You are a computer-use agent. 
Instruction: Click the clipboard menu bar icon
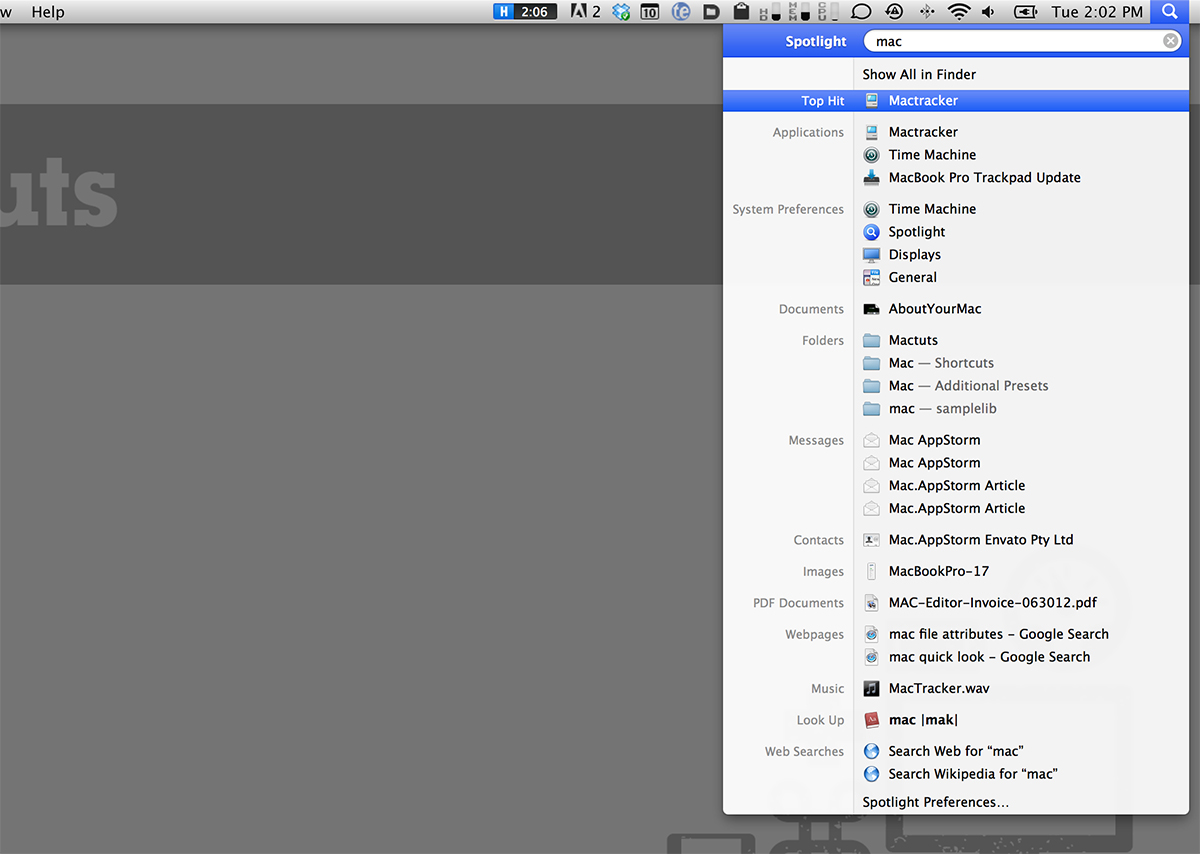point(741,12)
